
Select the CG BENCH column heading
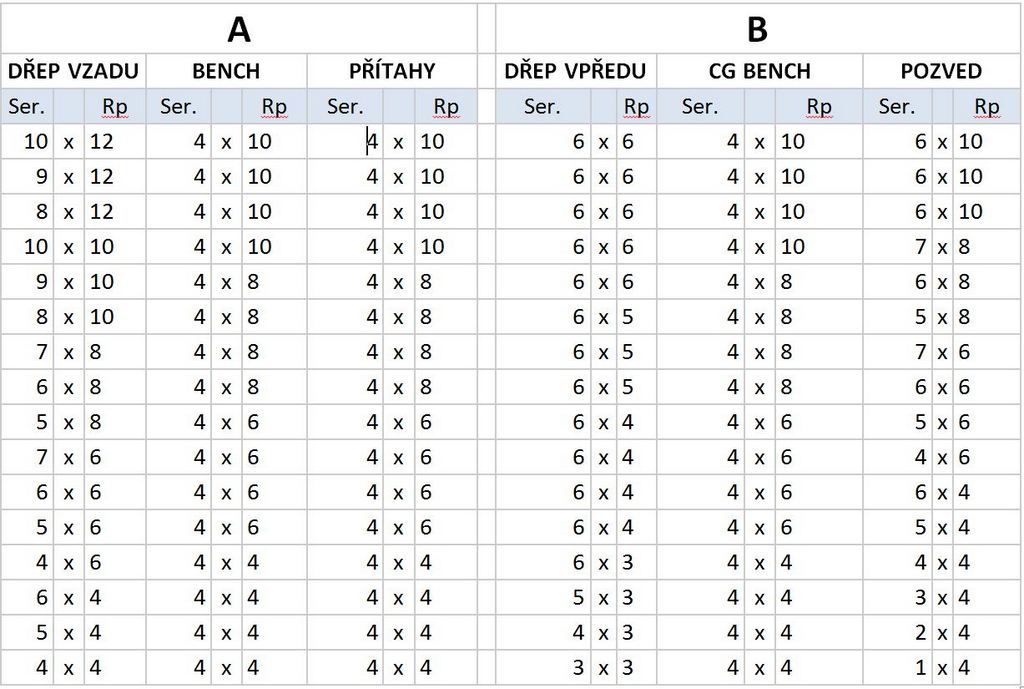pos(760,71)
